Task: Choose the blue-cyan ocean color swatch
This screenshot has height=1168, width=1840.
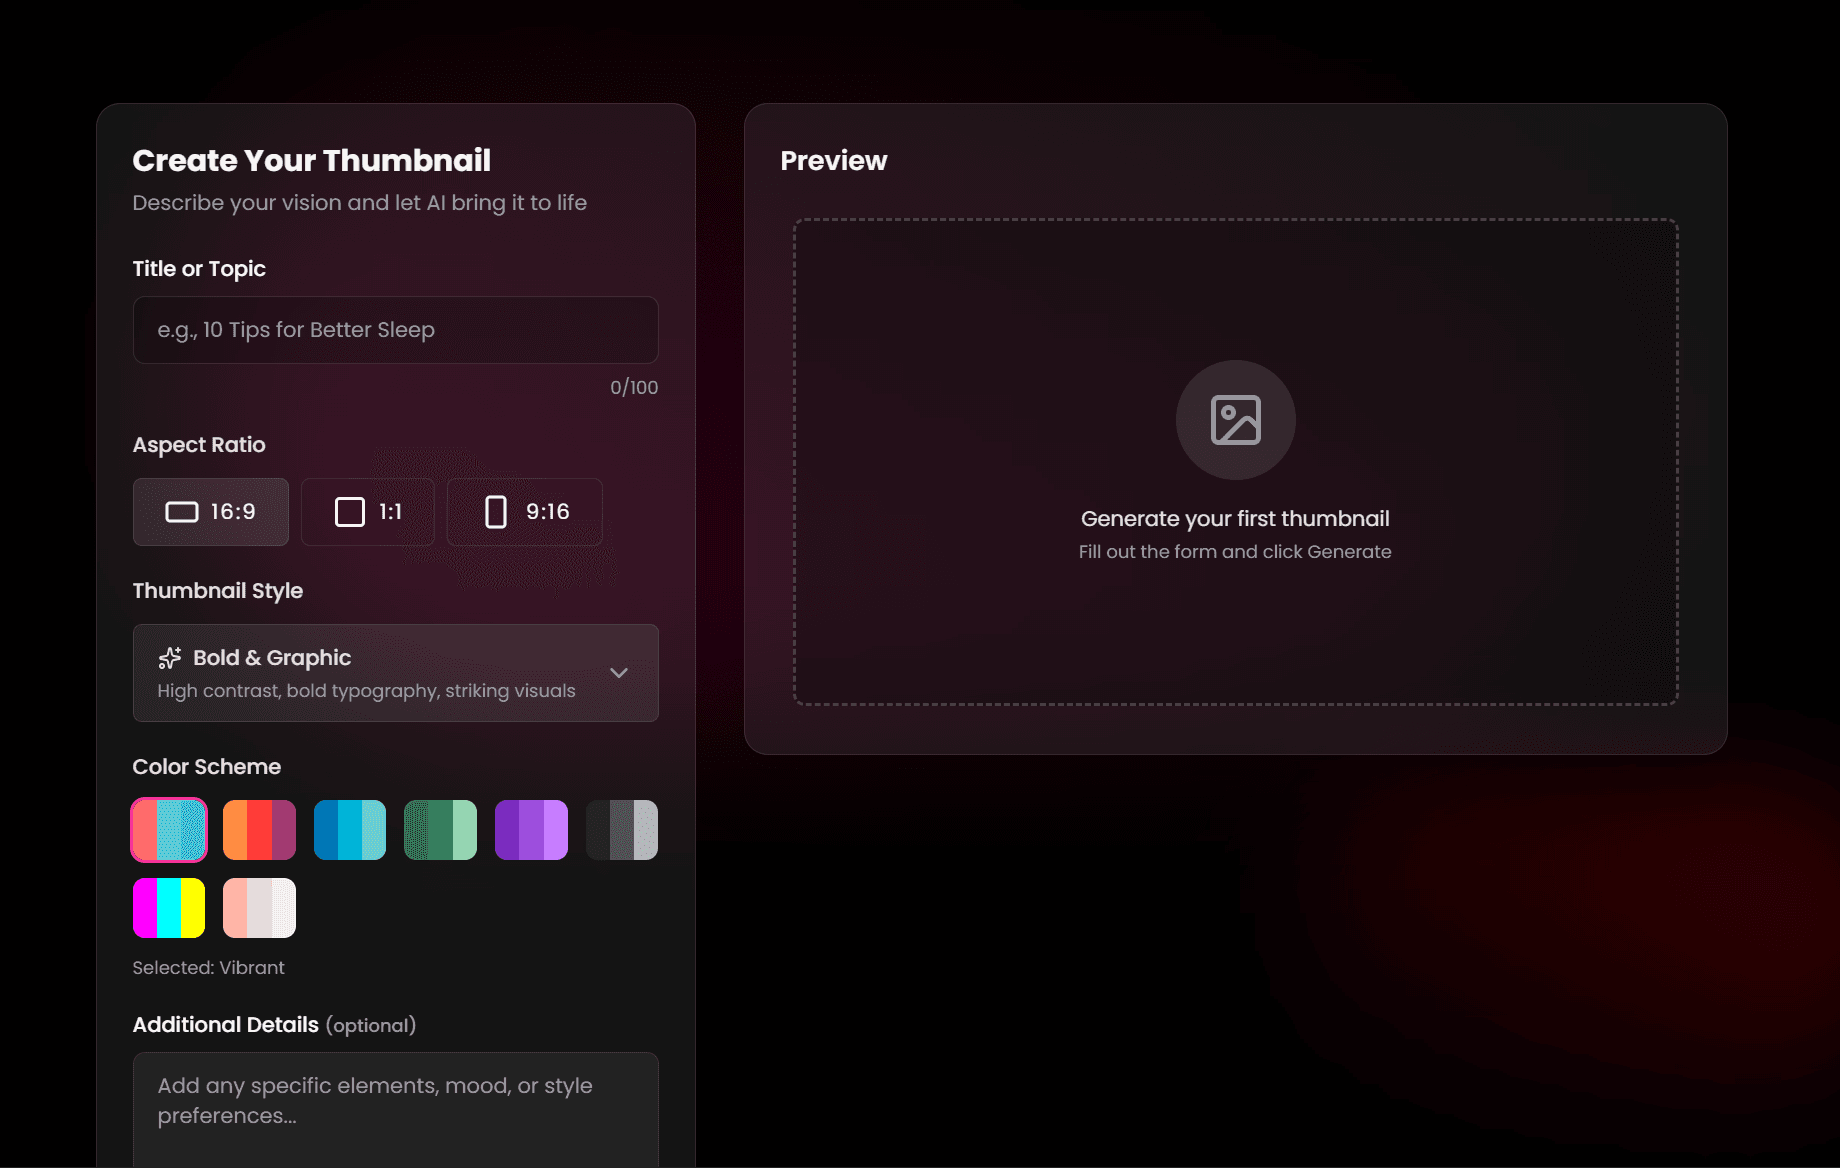Action: 350,830
